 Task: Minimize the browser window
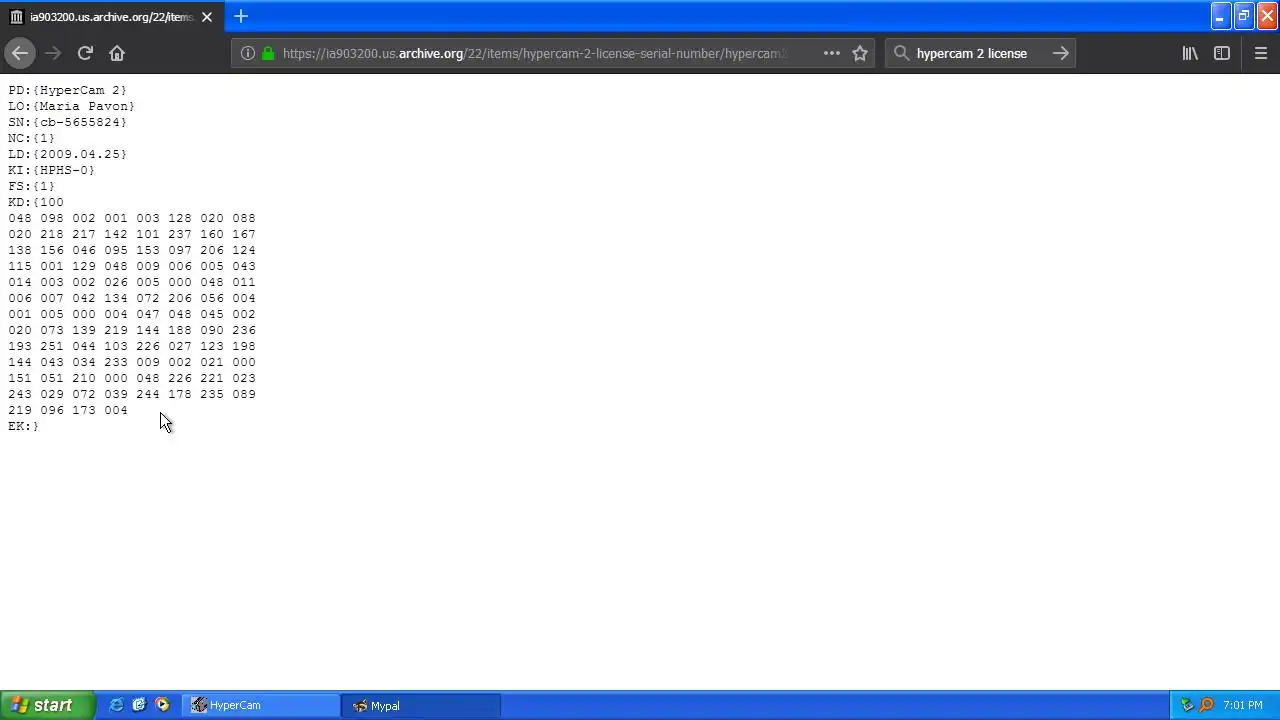pyautogui.click(x=1220, y=16)
